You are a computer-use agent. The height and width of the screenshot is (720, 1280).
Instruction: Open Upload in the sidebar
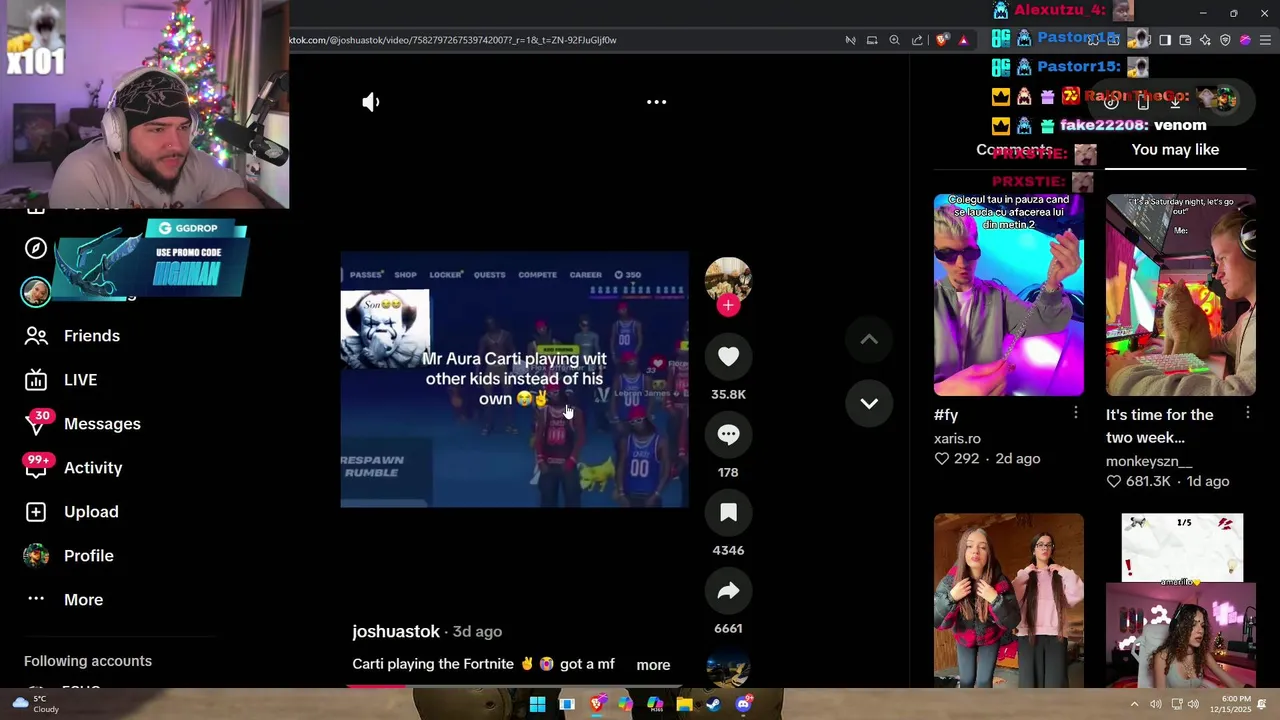click(91, 512)
